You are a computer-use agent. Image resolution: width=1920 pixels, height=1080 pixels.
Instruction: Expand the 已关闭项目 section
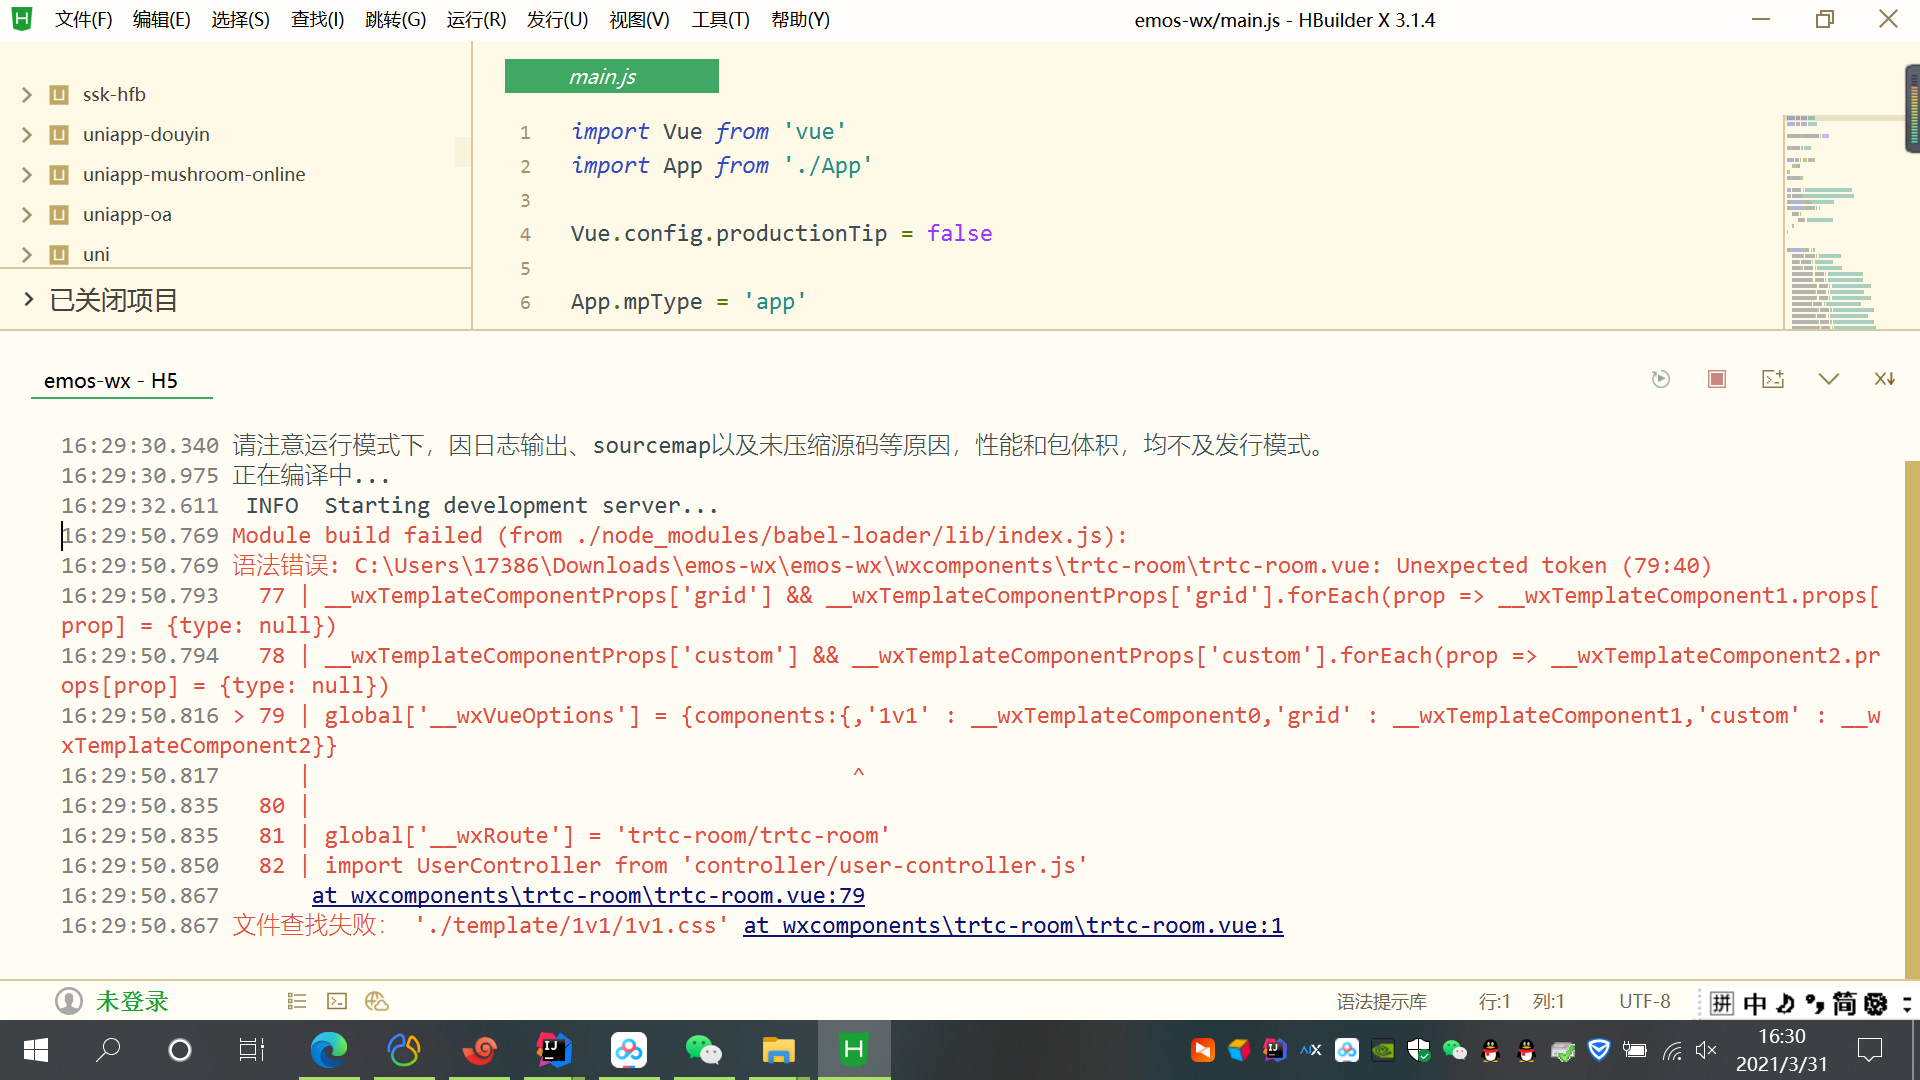28,299
